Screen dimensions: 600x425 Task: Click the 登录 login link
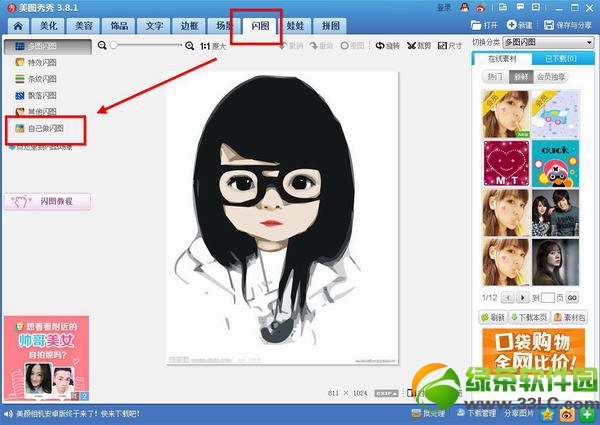point(444,7)
